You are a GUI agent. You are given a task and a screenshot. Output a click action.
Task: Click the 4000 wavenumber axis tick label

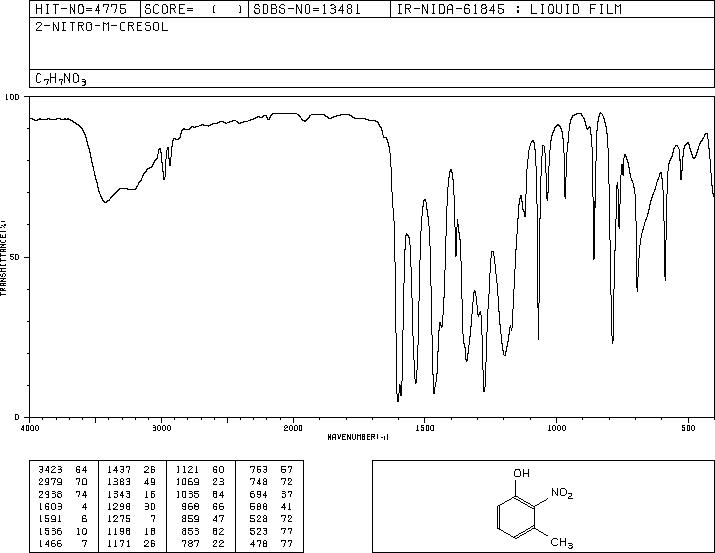tap(30, 428)
